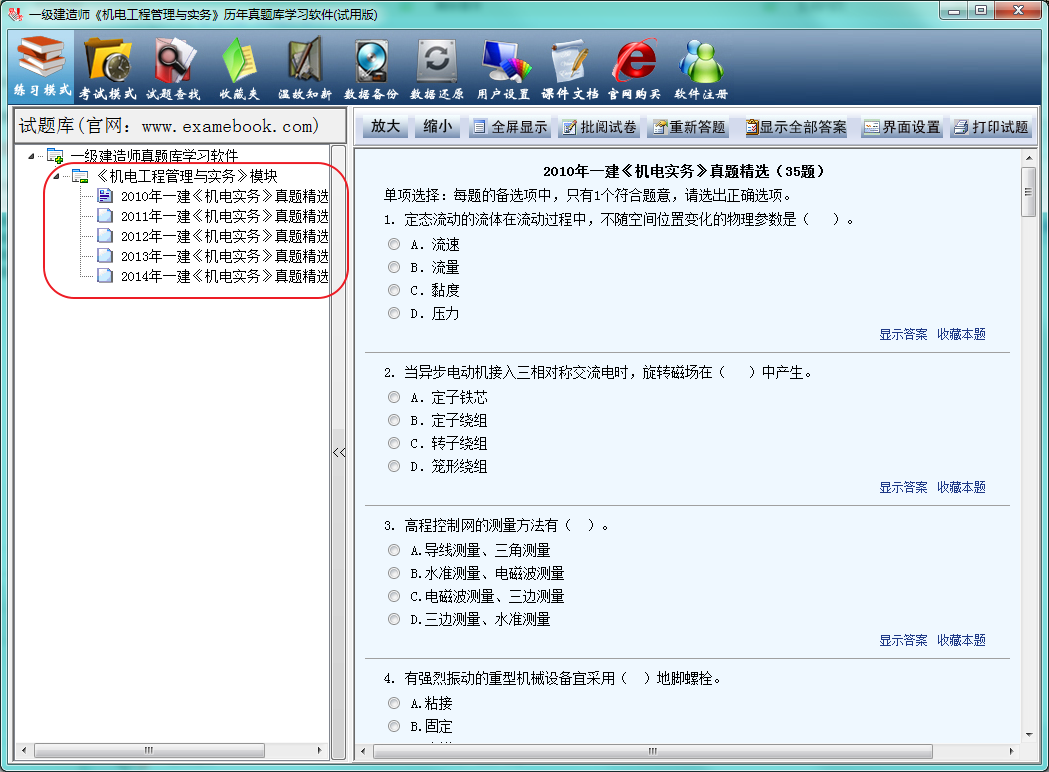Click question pane horizontal scrollbar thumb
Viewport: 1049px width, 772px height.
pyautogui.click(x=652, y=751)
